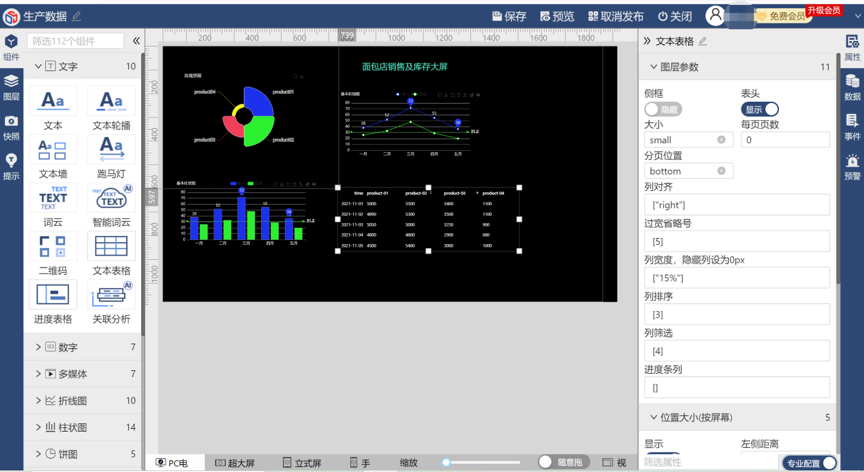Screen dimensions: 864x472
Task: Toggle the 侧框 side frame switch
Action: click(x=662, y=109)
